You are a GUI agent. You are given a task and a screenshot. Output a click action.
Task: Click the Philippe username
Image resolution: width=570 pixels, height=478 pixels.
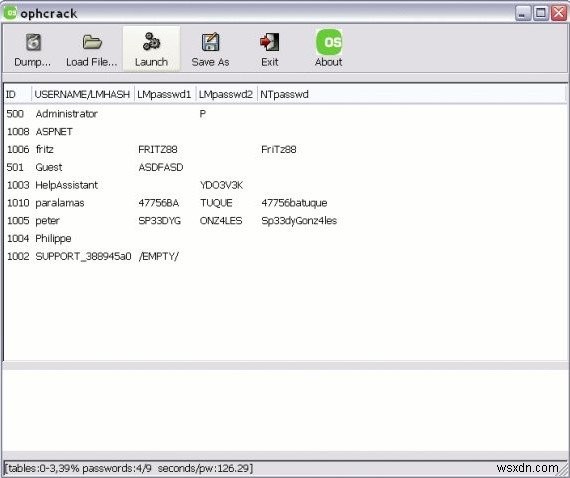tap(53, 238)
